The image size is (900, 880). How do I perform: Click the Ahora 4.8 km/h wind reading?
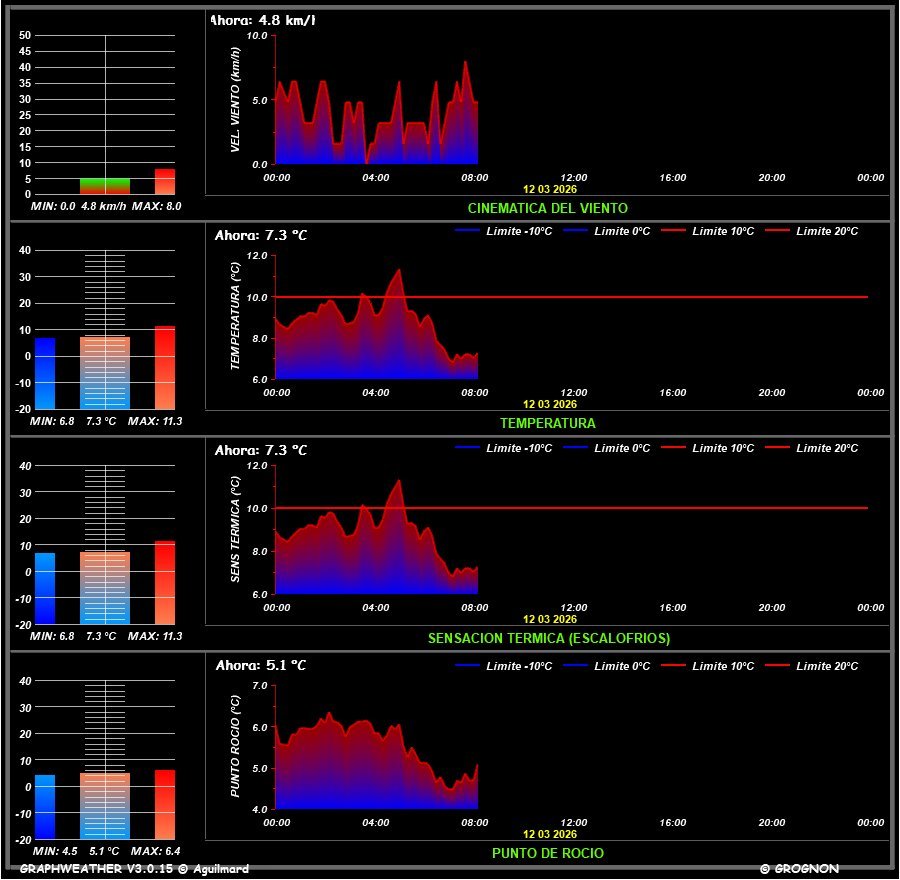tap(264, 20)
